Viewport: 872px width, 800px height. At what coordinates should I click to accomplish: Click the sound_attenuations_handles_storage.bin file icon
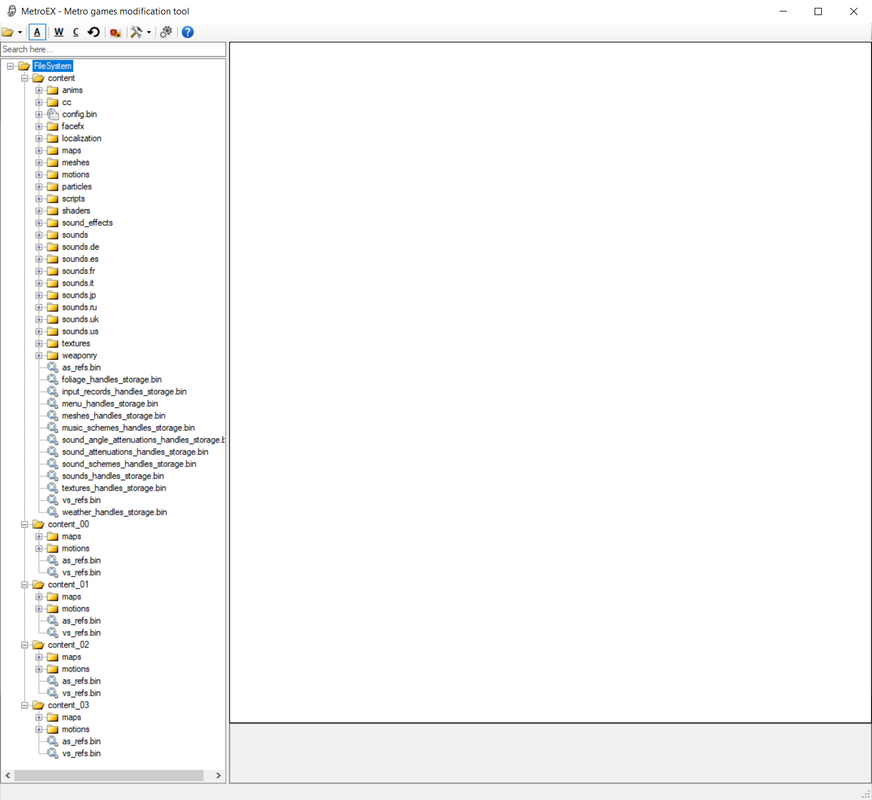click(52, 452)
